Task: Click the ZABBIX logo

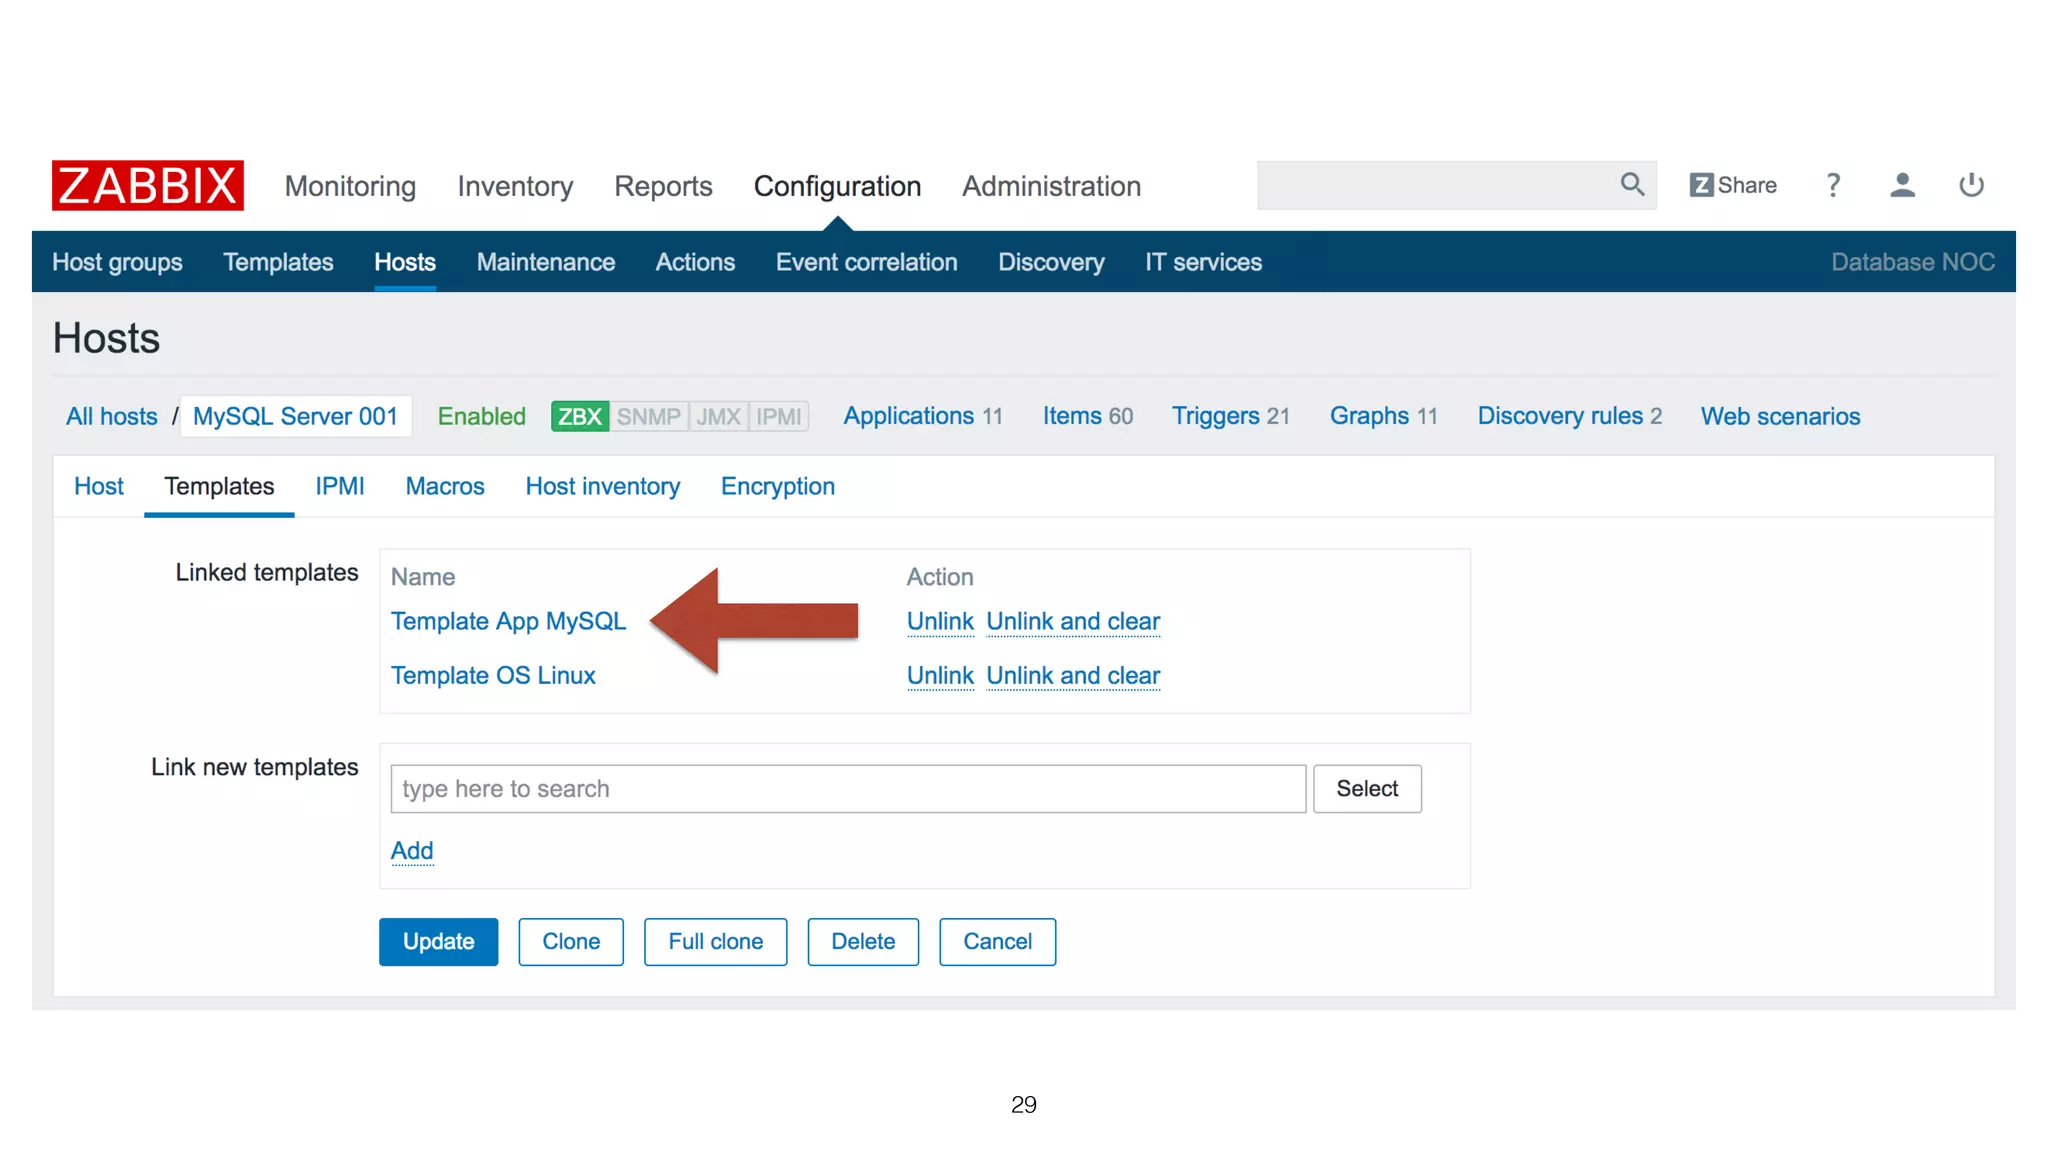Action: coord(147,186)
